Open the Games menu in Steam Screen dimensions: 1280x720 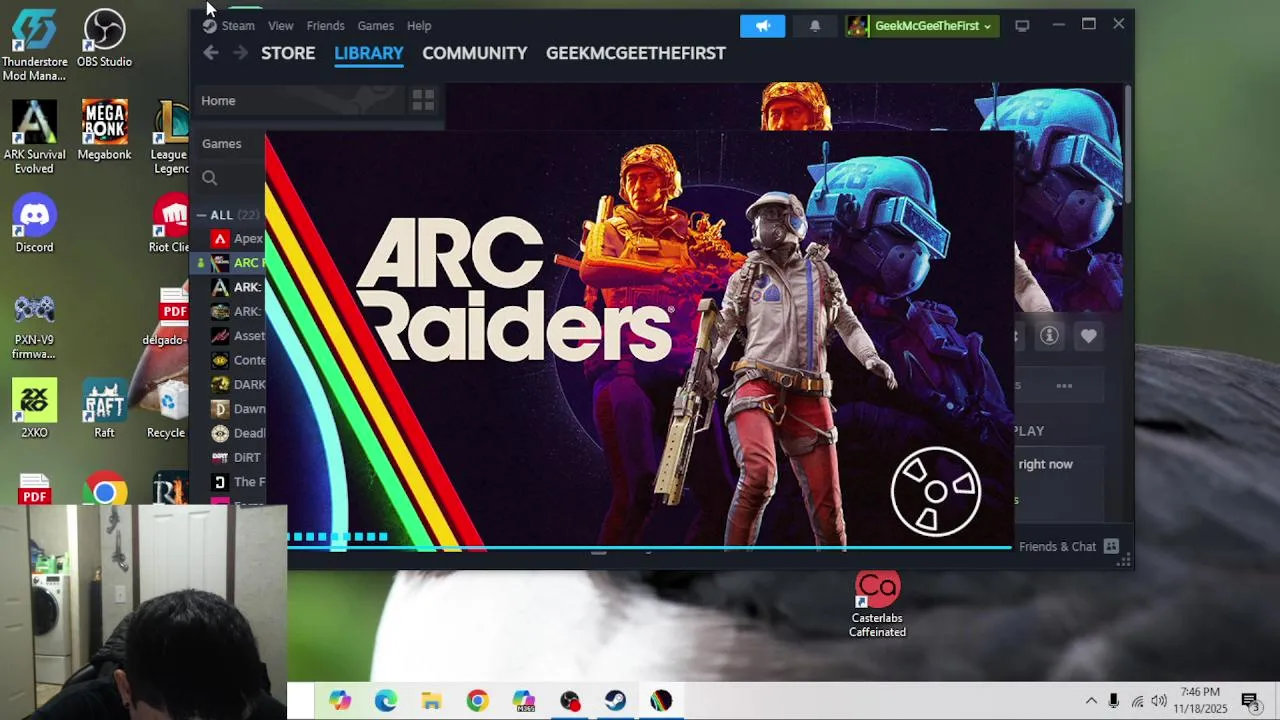point(375,26)
